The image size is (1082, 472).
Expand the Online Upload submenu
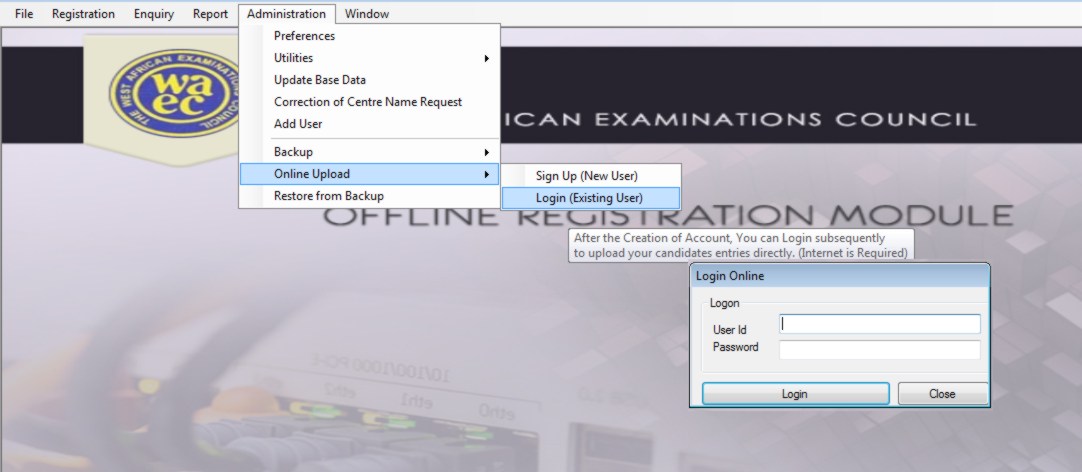369,174
